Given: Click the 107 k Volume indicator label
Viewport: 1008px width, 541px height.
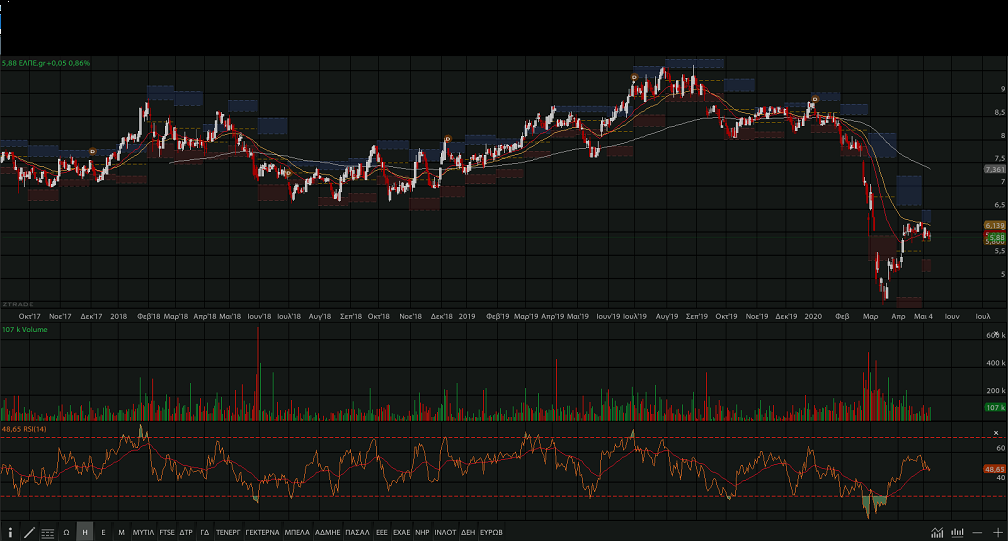Looking at the screenshot, I should (x=24, y=327).
